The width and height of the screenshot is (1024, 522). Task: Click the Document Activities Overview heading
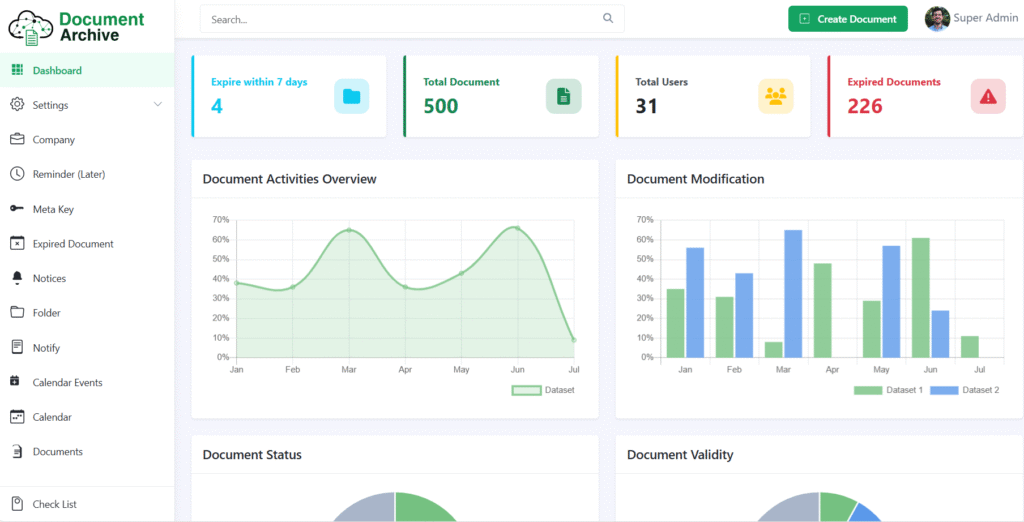289,179
